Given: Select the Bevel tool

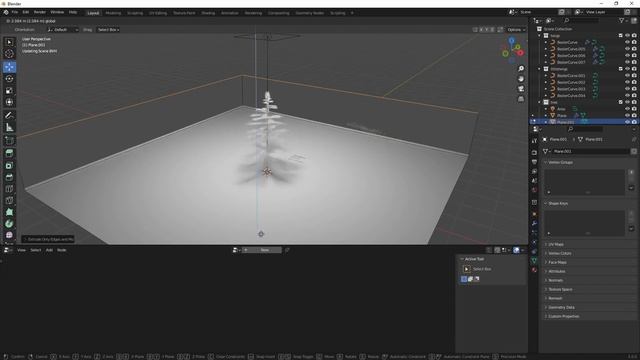Looking at the screenshot, I should (9, 177).
